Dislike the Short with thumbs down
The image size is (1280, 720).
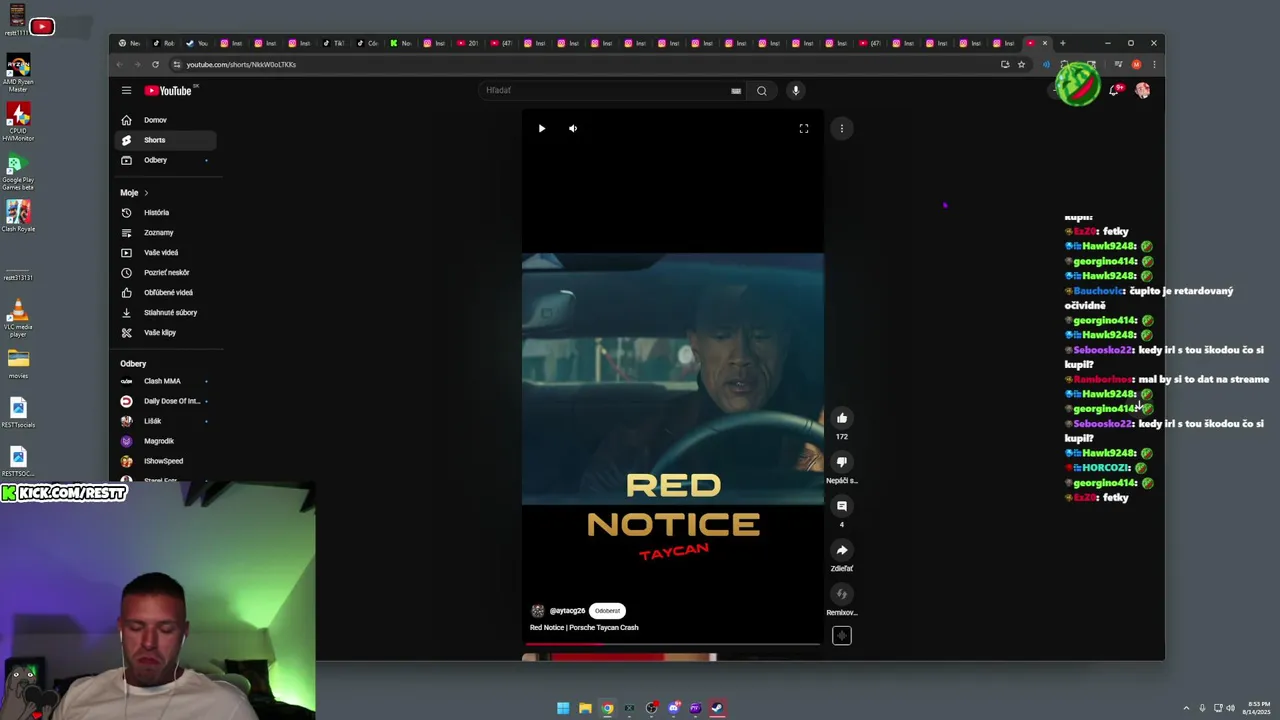click(x=842, y=462)
